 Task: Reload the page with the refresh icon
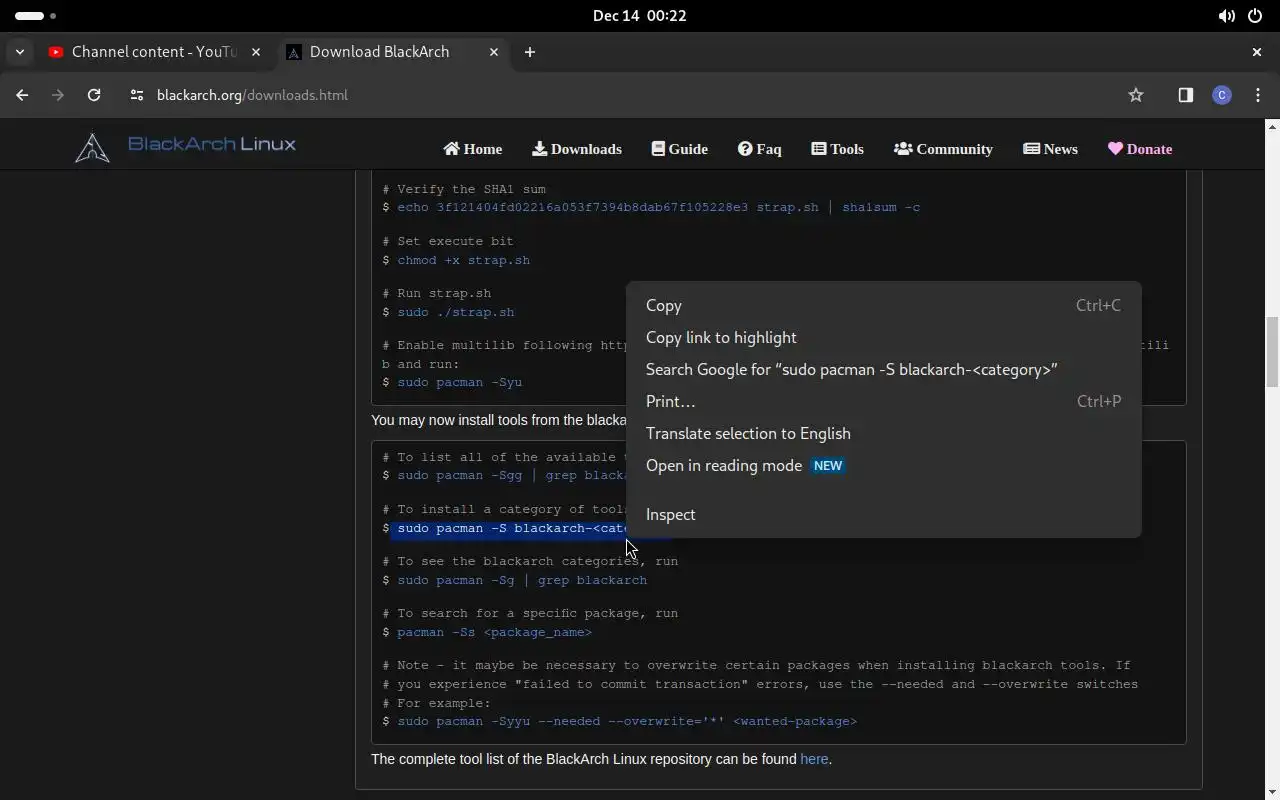(x=94, y=95)
